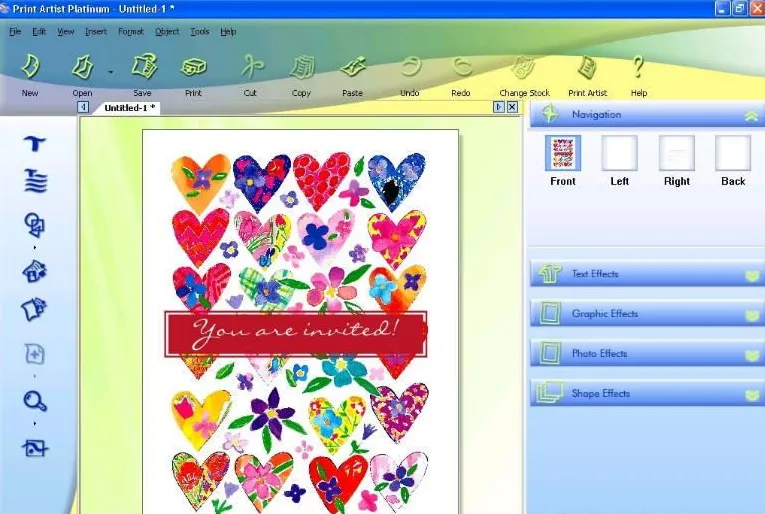Open the Help menu in menu bar
The height and width of the screenshot is (514, 765).
228,32
